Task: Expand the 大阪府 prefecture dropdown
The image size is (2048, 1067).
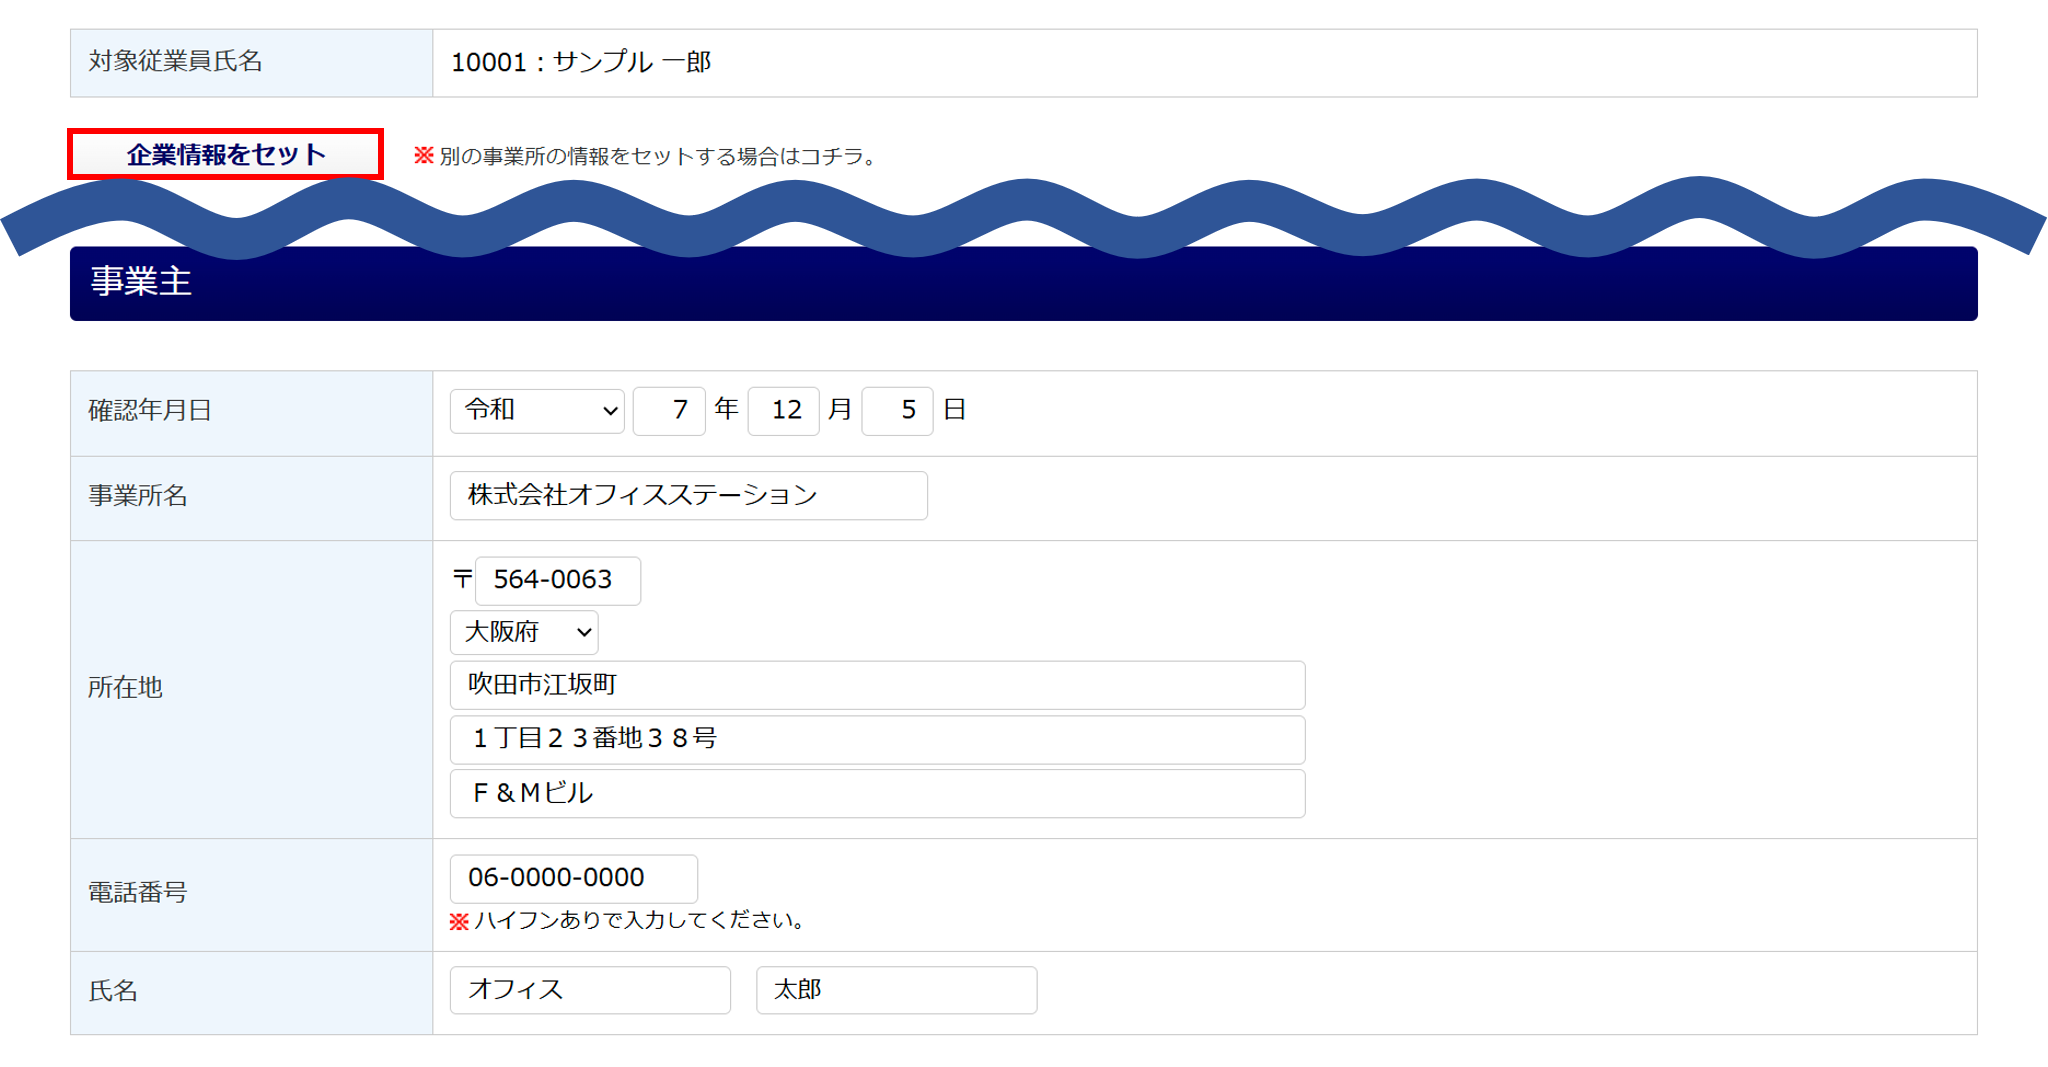Action: point(524,632)
